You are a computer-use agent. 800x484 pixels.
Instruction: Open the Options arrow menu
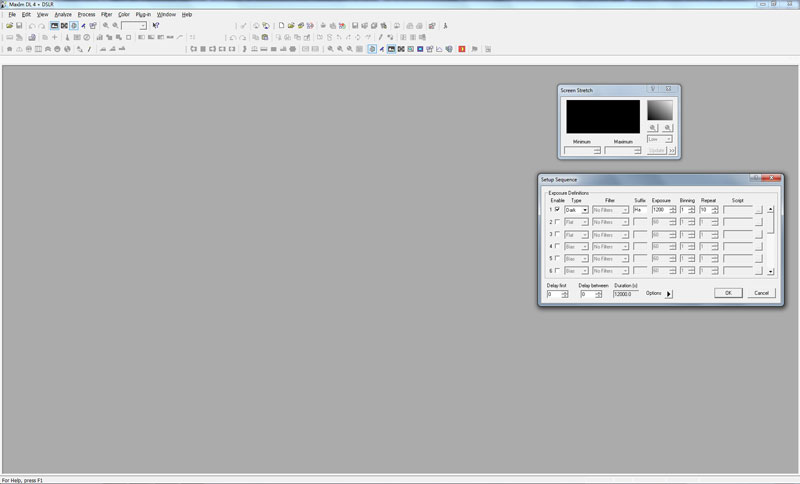(669, 294)
